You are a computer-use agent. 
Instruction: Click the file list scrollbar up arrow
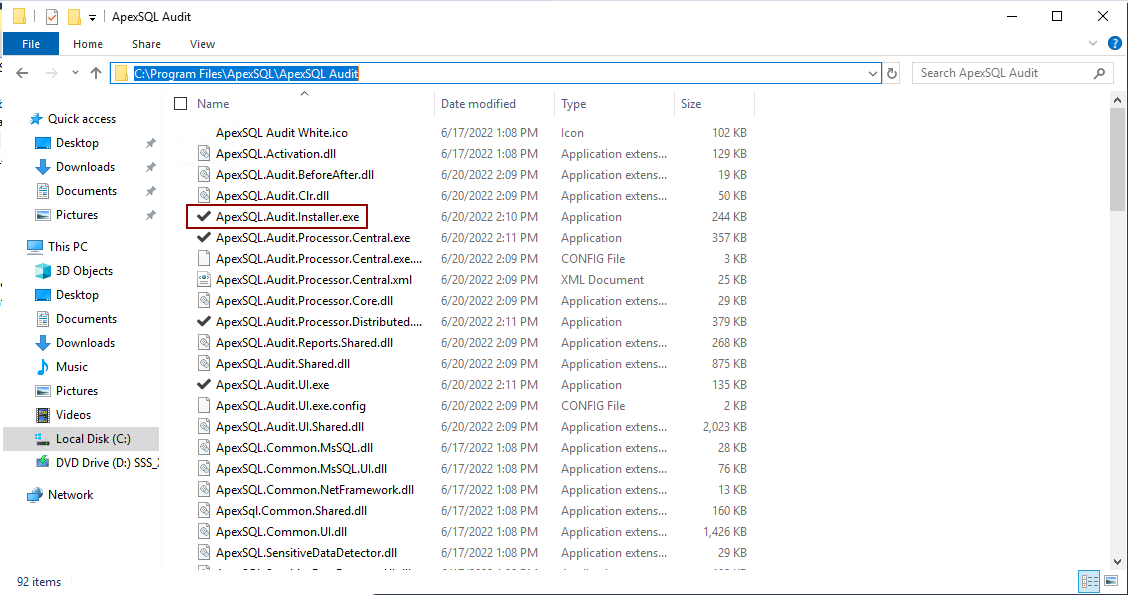[1118, 100]
